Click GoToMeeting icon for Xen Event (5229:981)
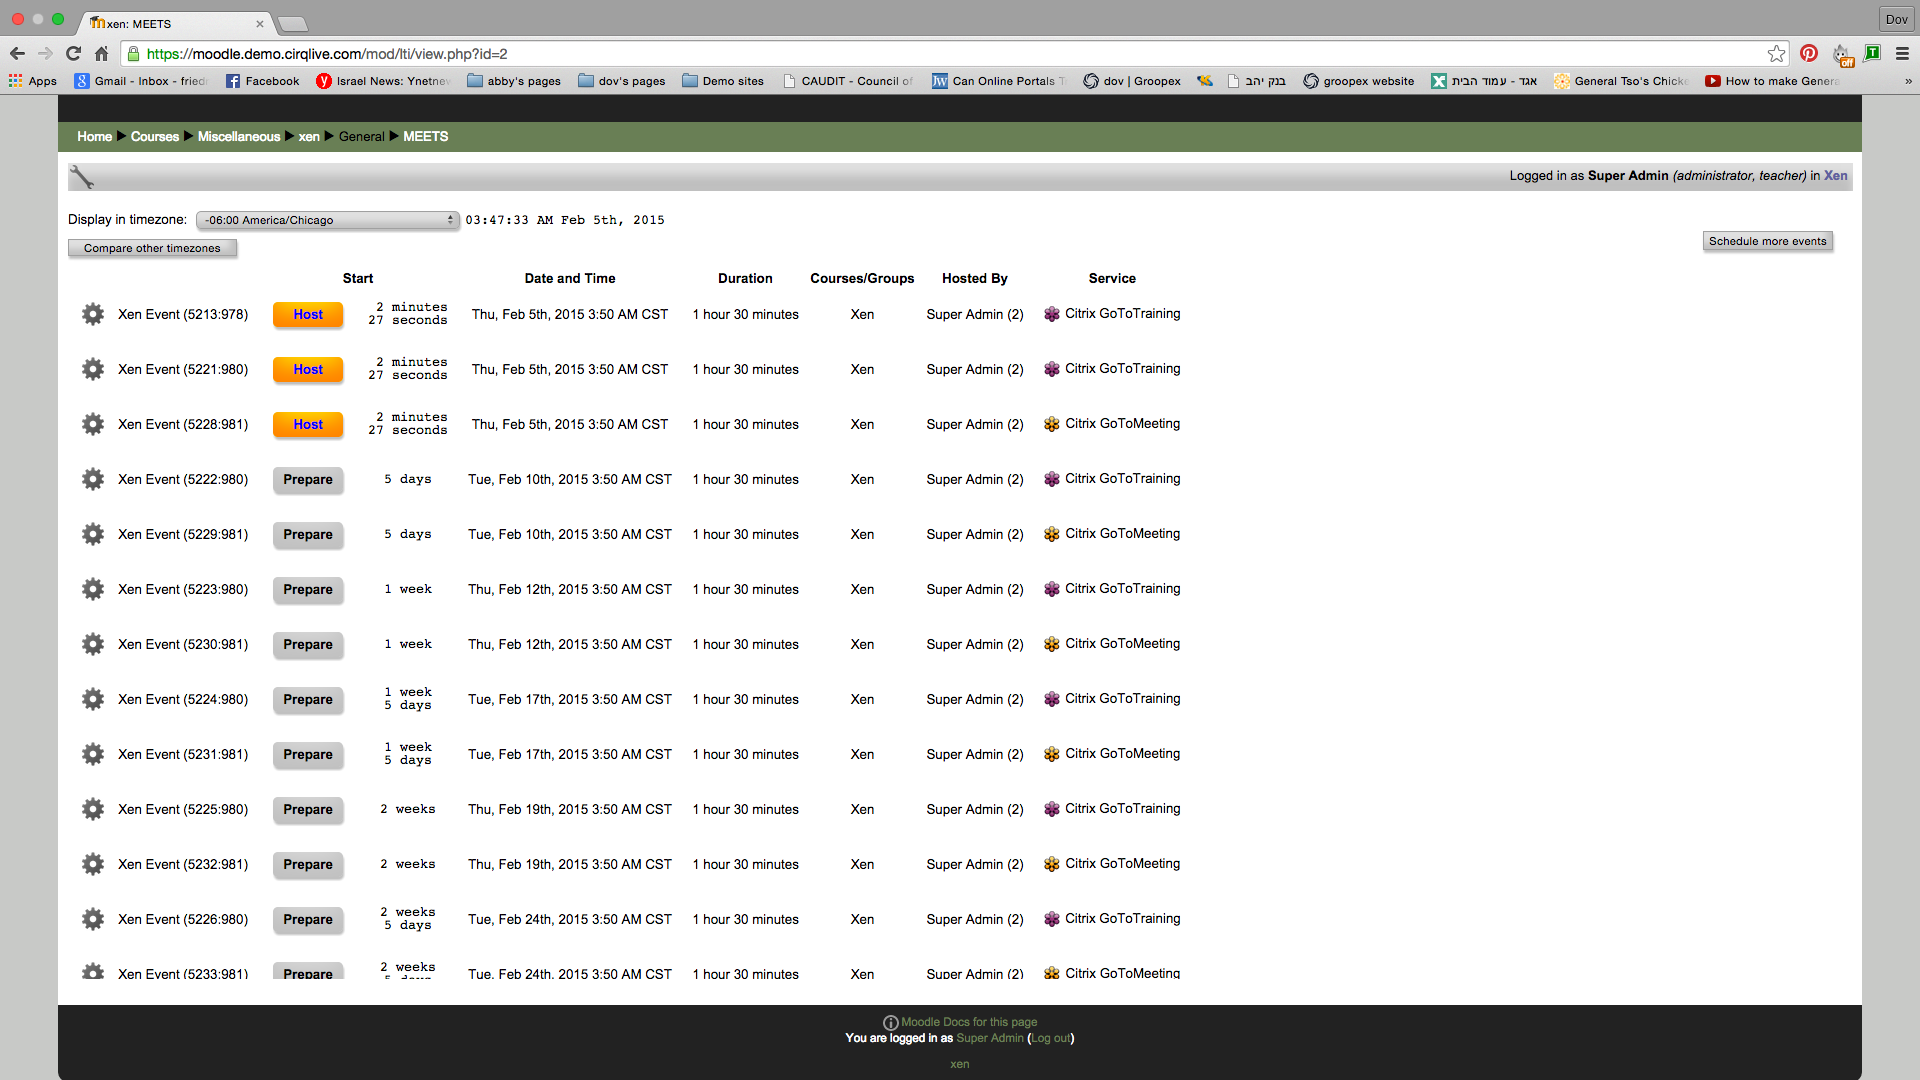The height and width of the screenshot is (1080, 1920). 1052,534
